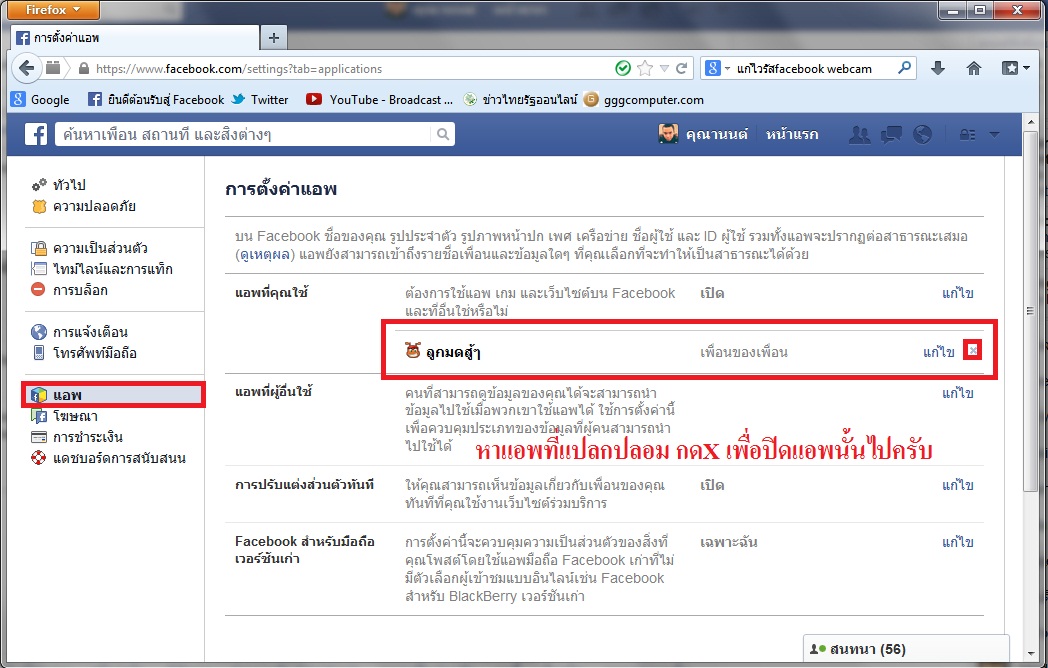Open the account dropdown arrow
The width and height of the screenshot is (1048, 668).
(994, 134)
